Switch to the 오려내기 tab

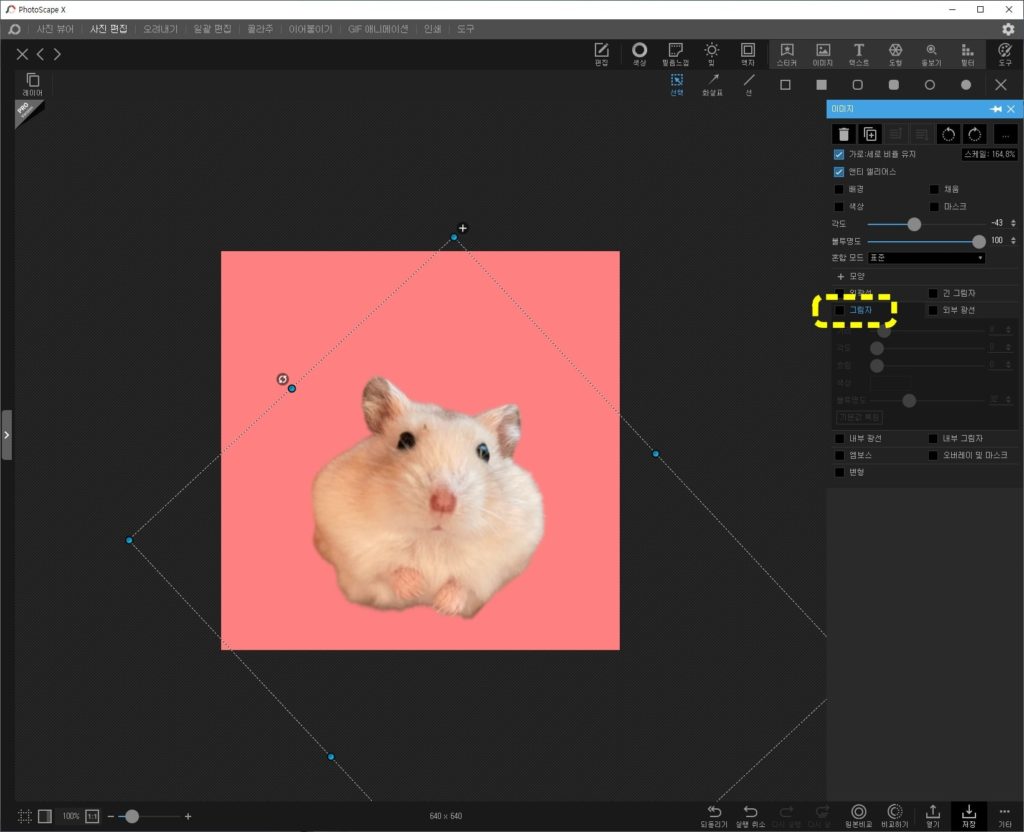click(160, 29)
